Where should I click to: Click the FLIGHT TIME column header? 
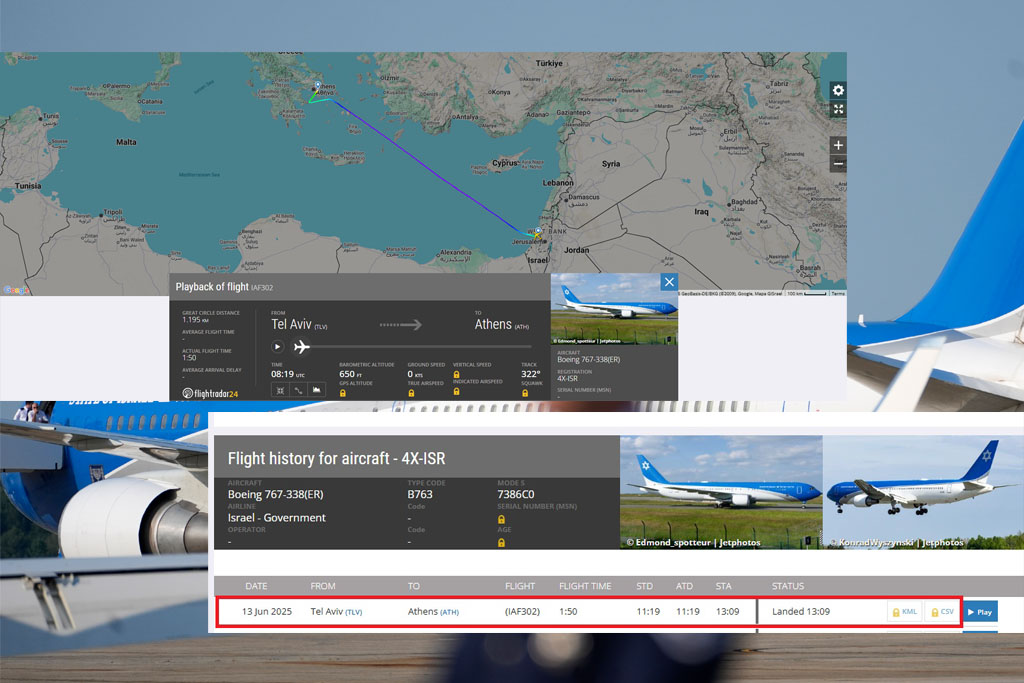585,586
